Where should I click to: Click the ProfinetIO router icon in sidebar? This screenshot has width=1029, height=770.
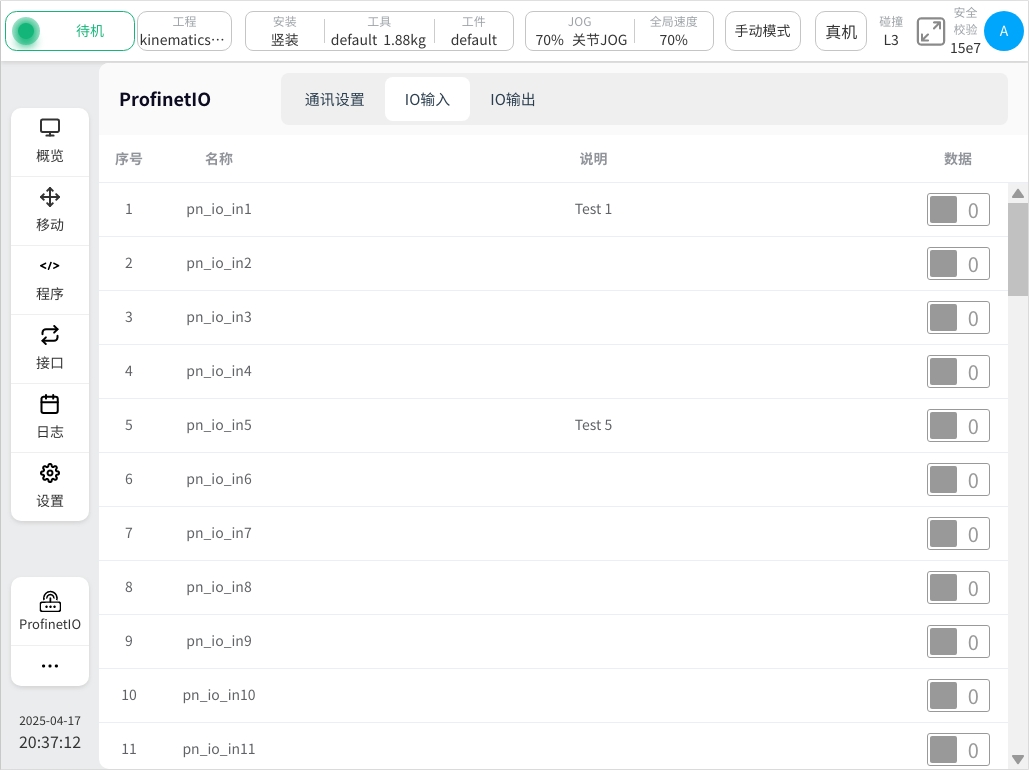click(x=50, y=610)
